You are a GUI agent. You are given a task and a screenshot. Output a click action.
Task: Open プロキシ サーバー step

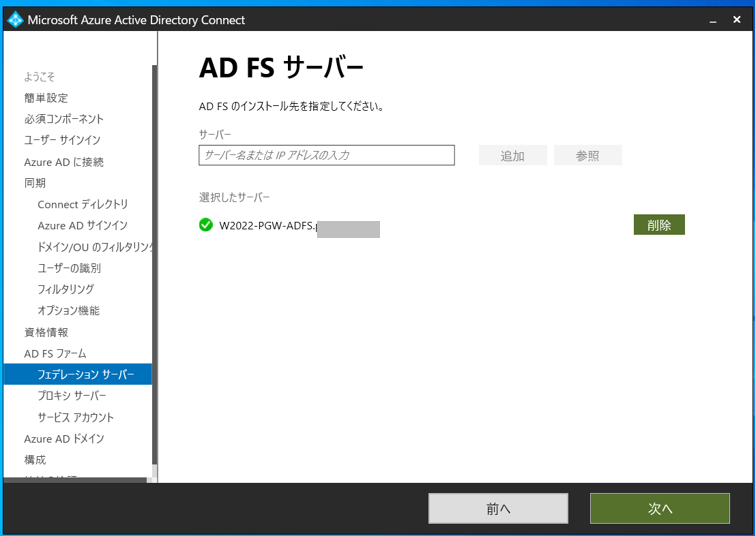[72, 396]
